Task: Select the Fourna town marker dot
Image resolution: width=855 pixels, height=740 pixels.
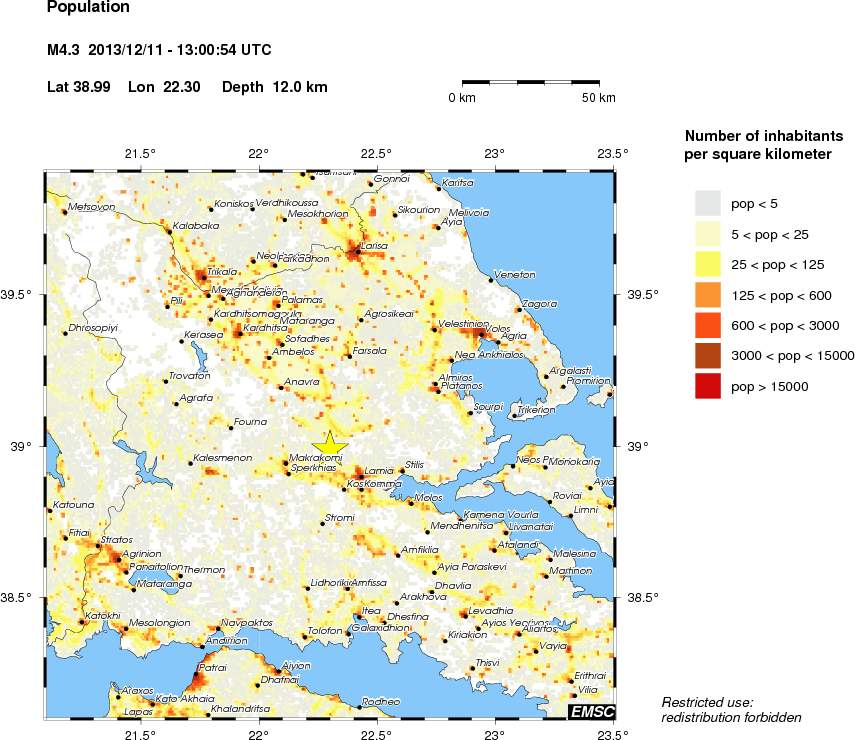Action: tap(231, 428)
